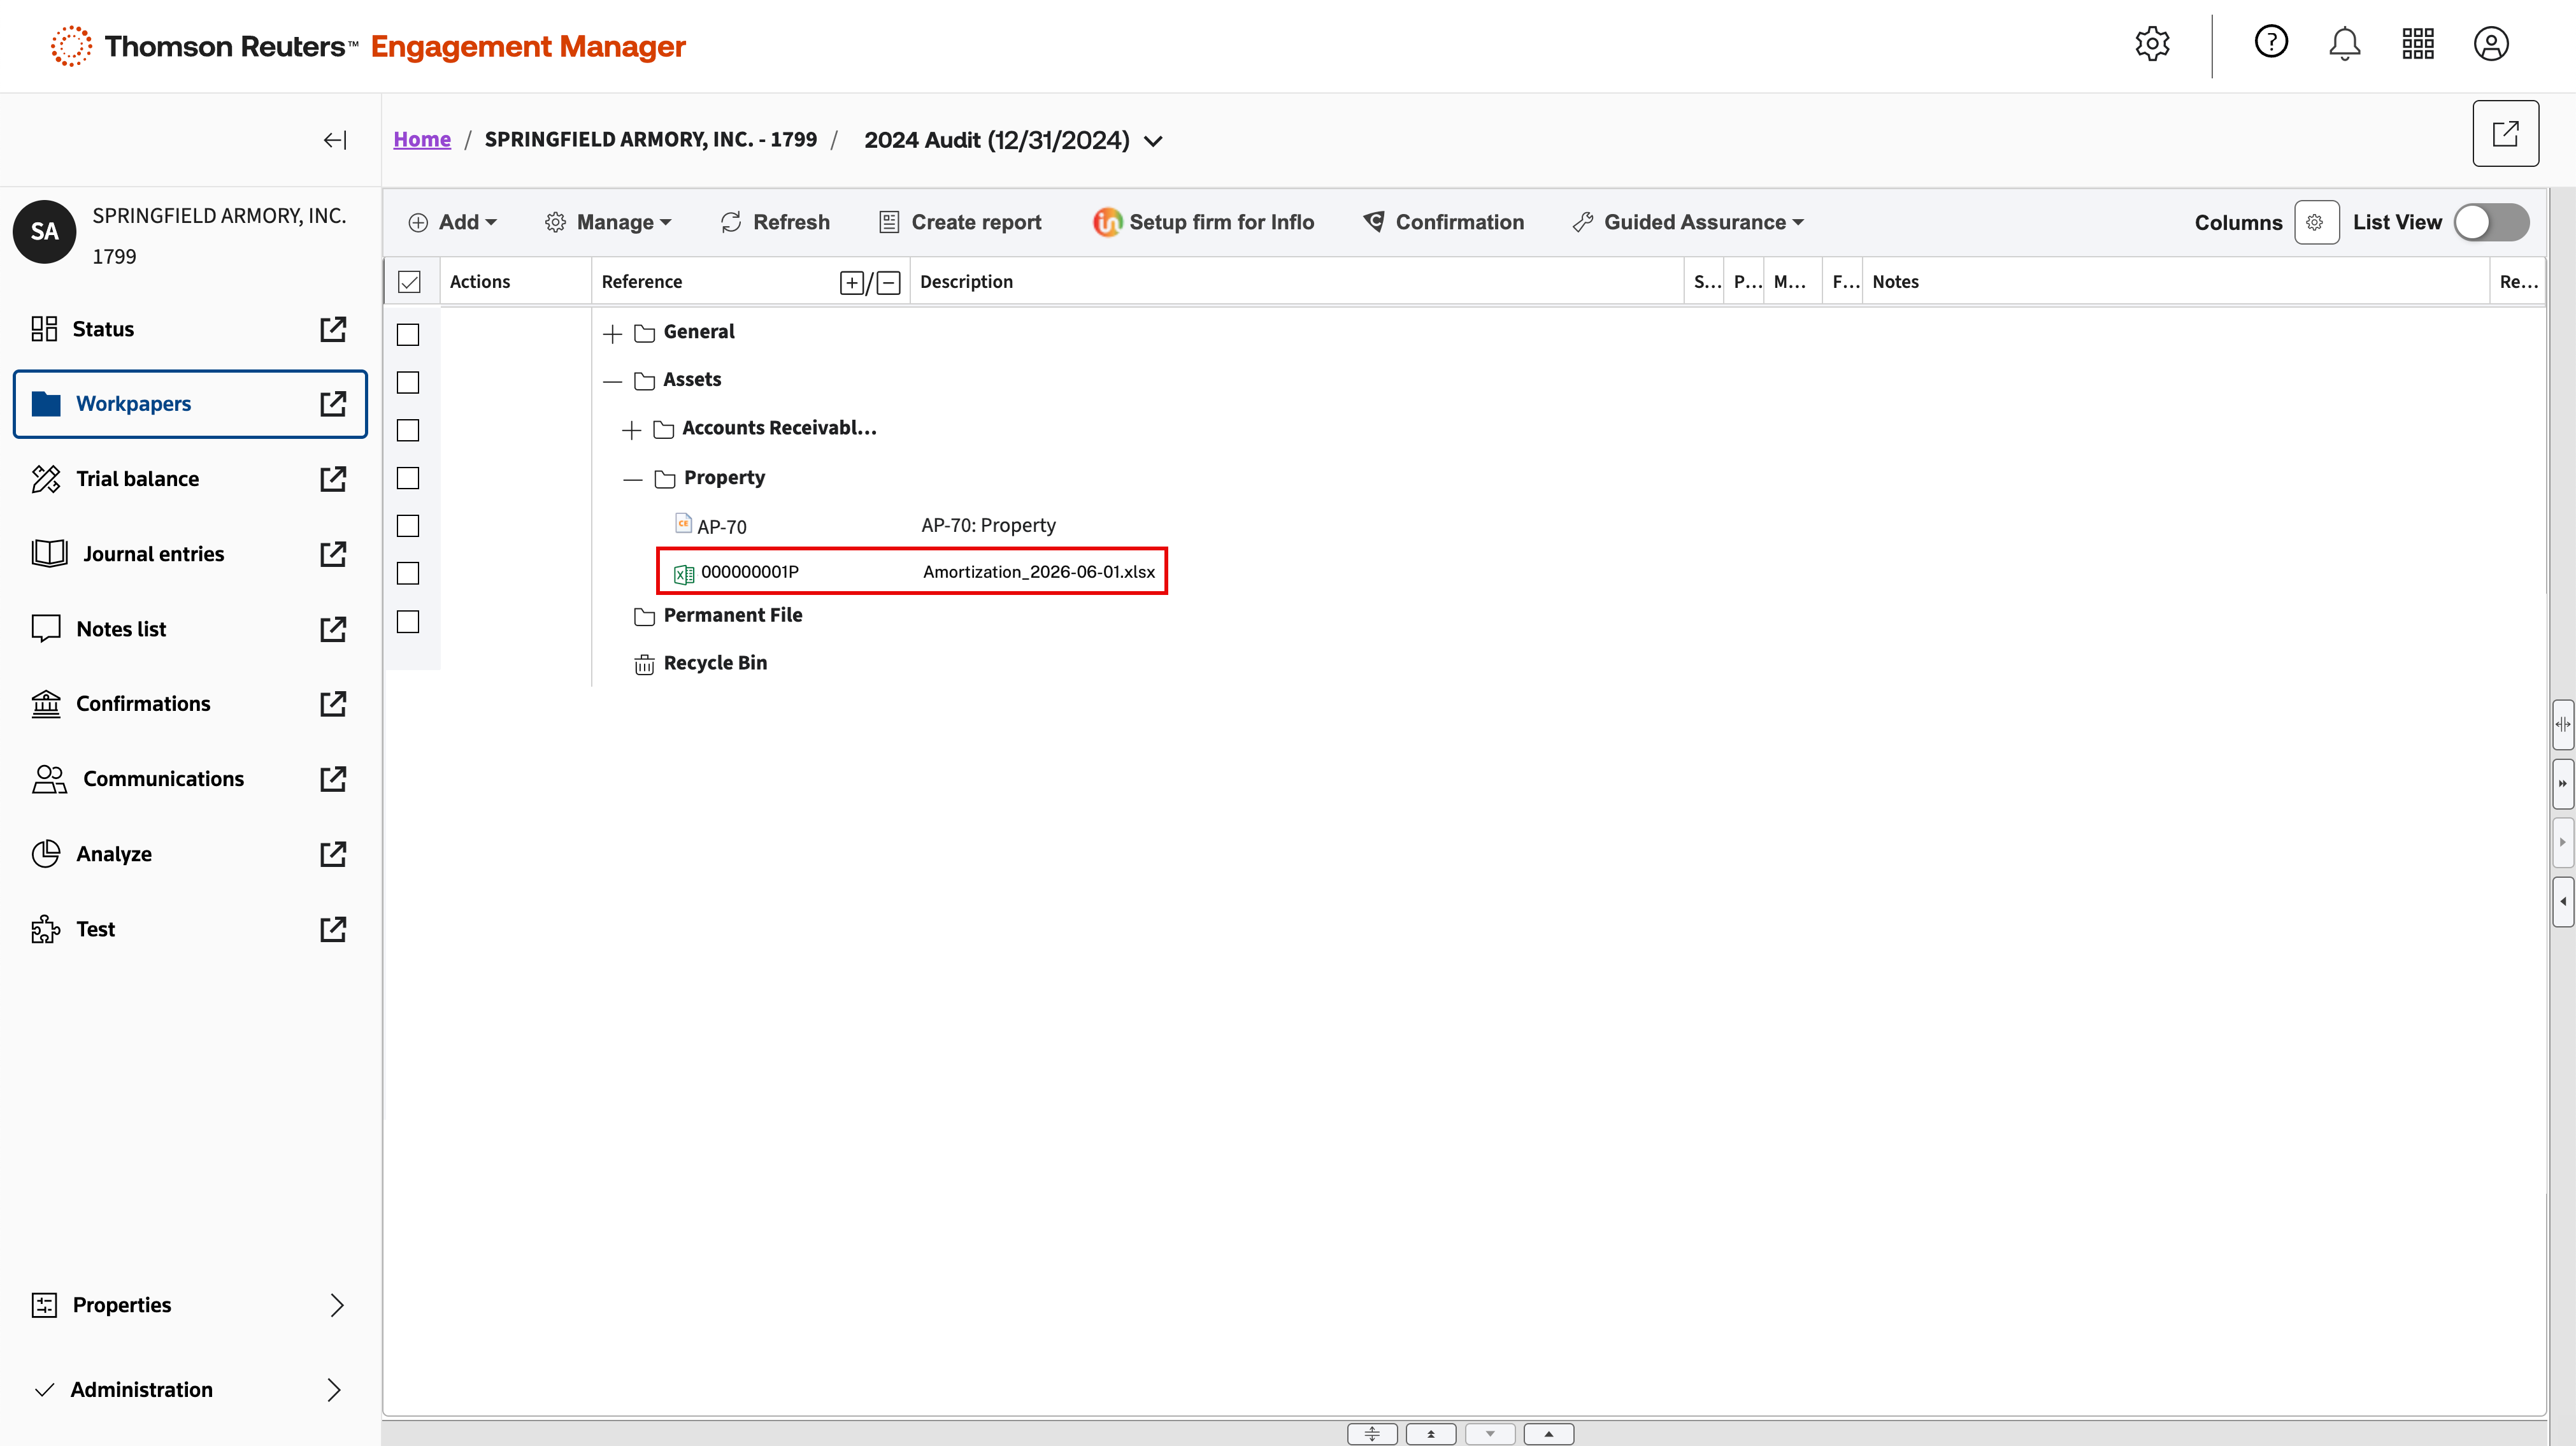Image resolution: width=2576 pixels, height=1446 pixels.
Task: Open Notes list in a new window
Action: click(333, 629)
